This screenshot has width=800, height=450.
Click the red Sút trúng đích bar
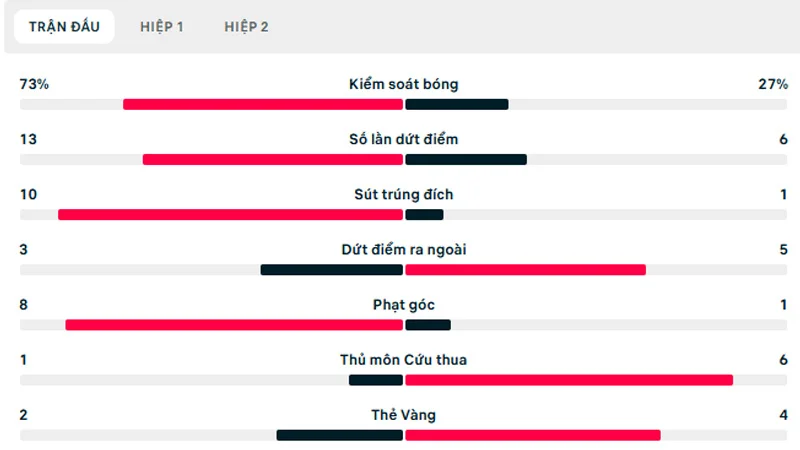[x=230, y=214]
